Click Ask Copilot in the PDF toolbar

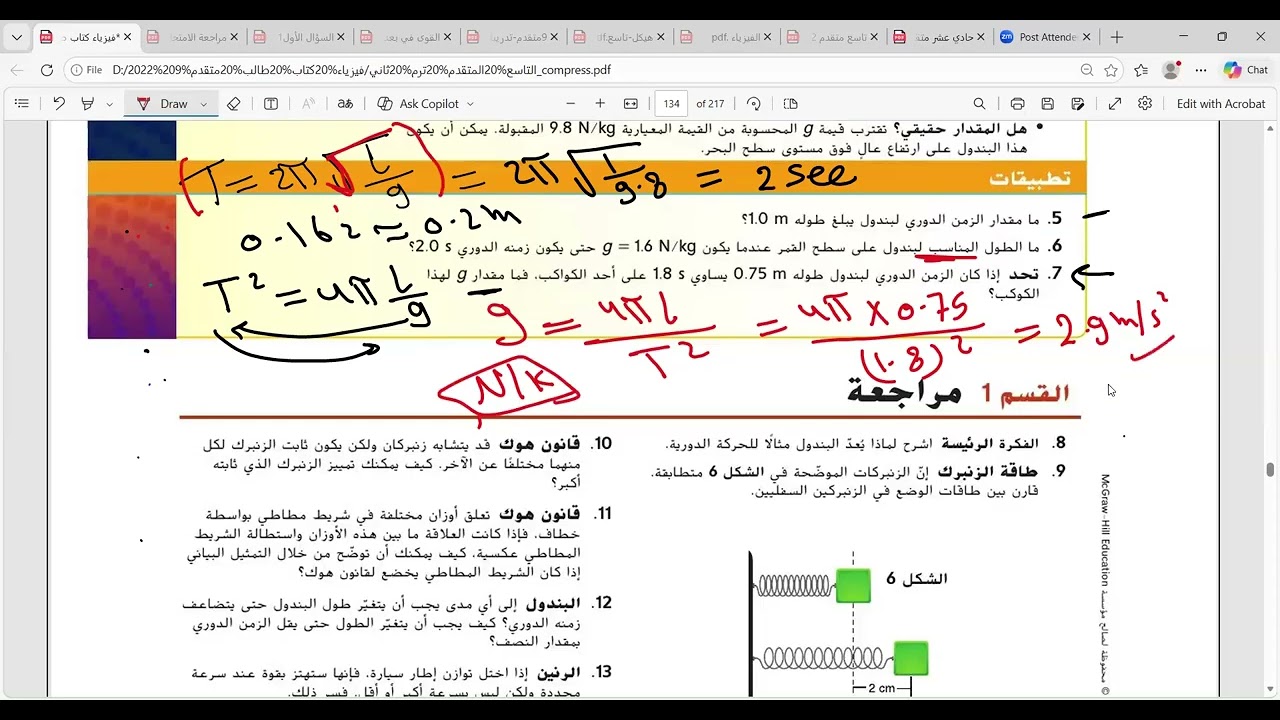(418, 103)
